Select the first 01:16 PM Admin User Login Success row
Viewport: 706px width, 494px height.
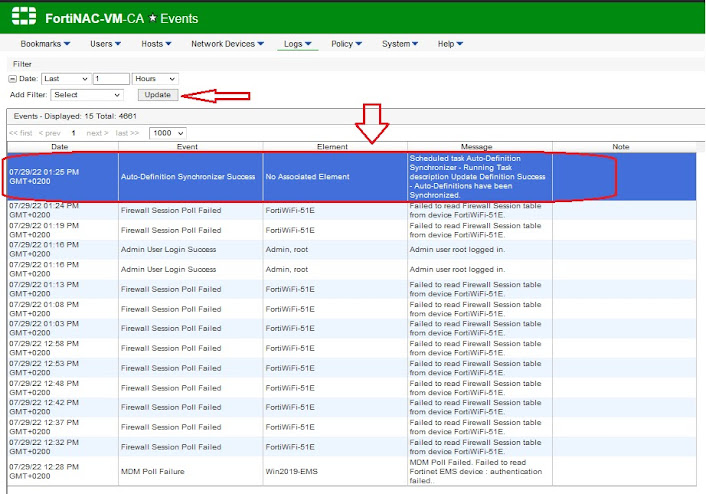click(352, 249)
